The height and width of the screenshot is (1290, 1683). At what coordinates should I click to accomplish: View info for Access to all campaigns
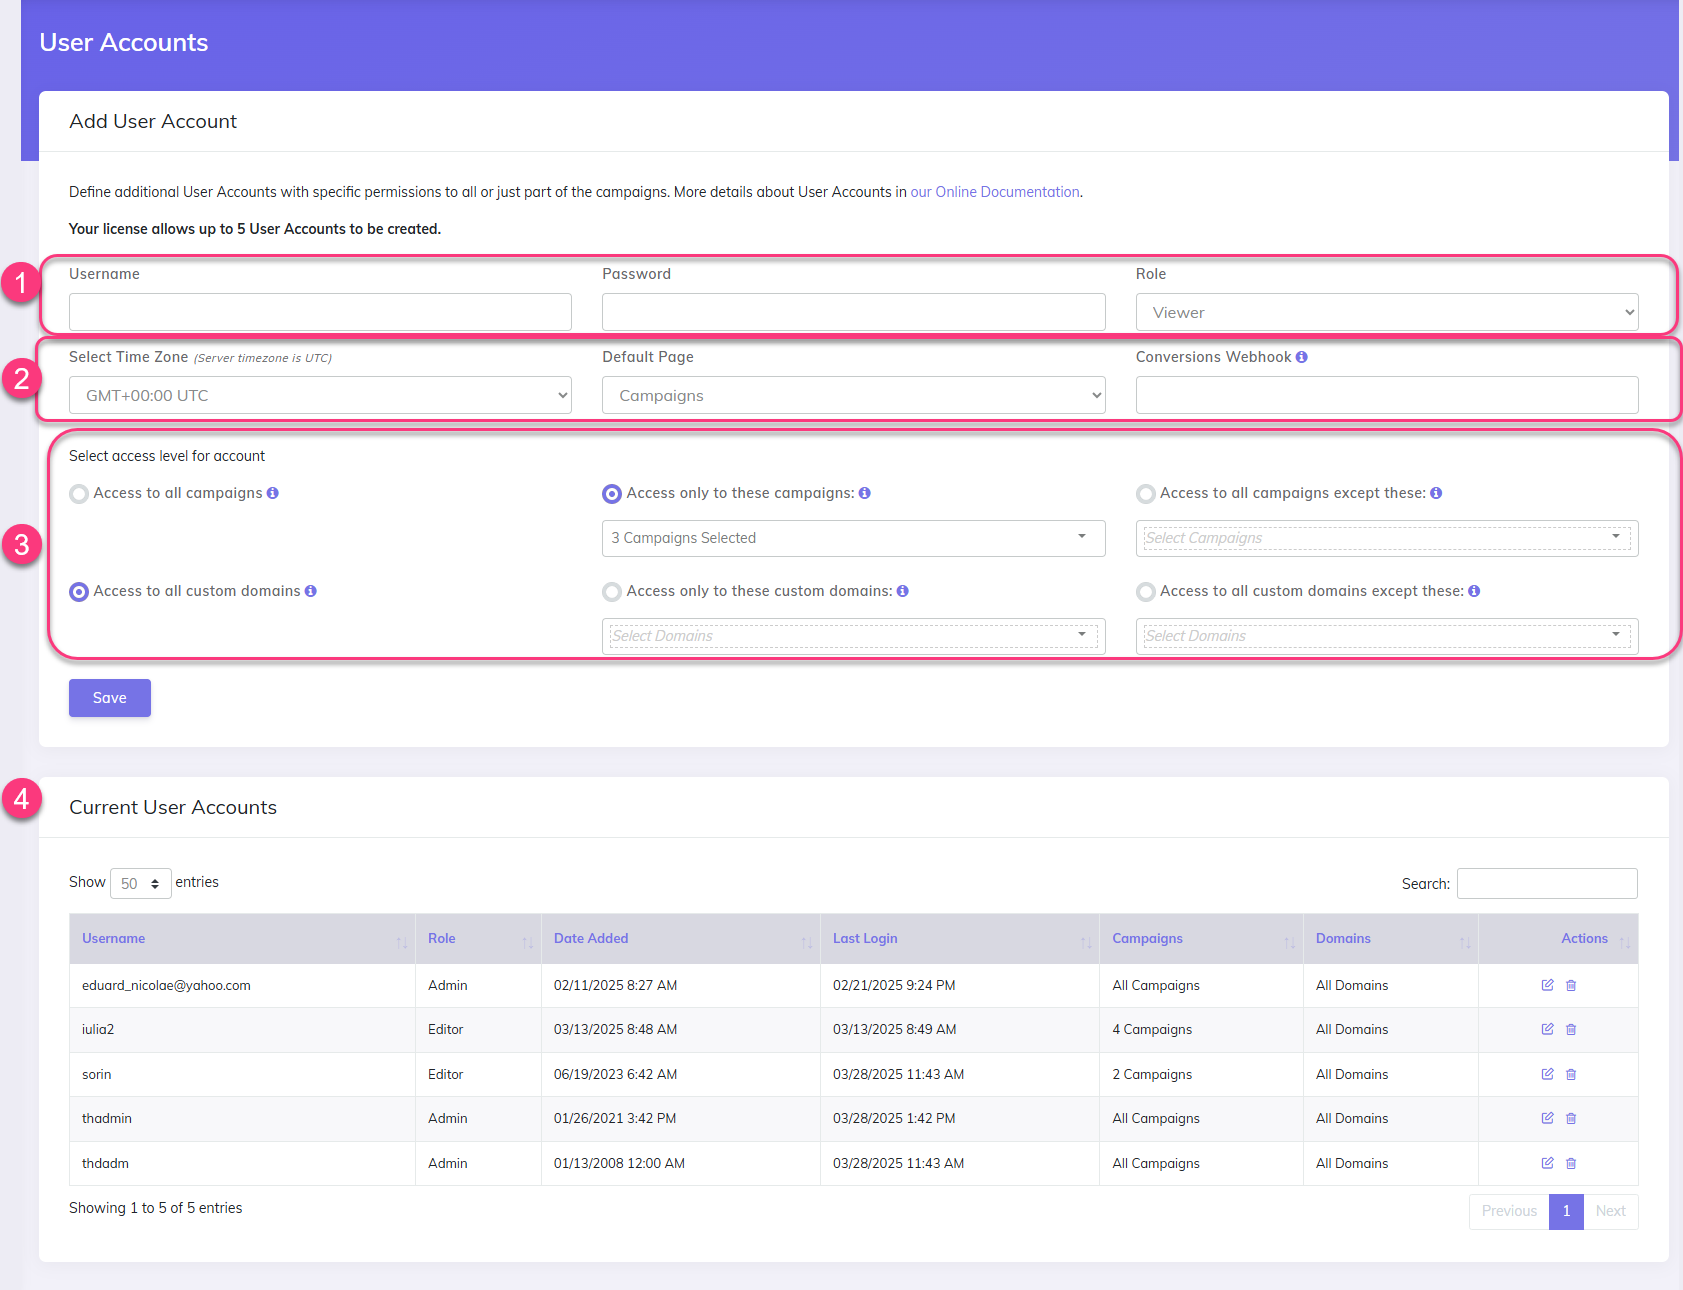coord(273,493)
